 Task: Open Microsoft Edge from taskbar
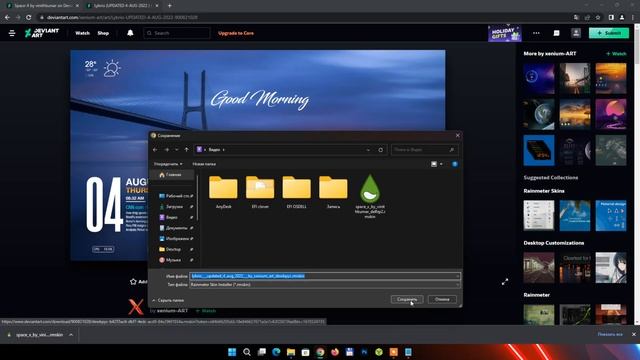(276, 352)
